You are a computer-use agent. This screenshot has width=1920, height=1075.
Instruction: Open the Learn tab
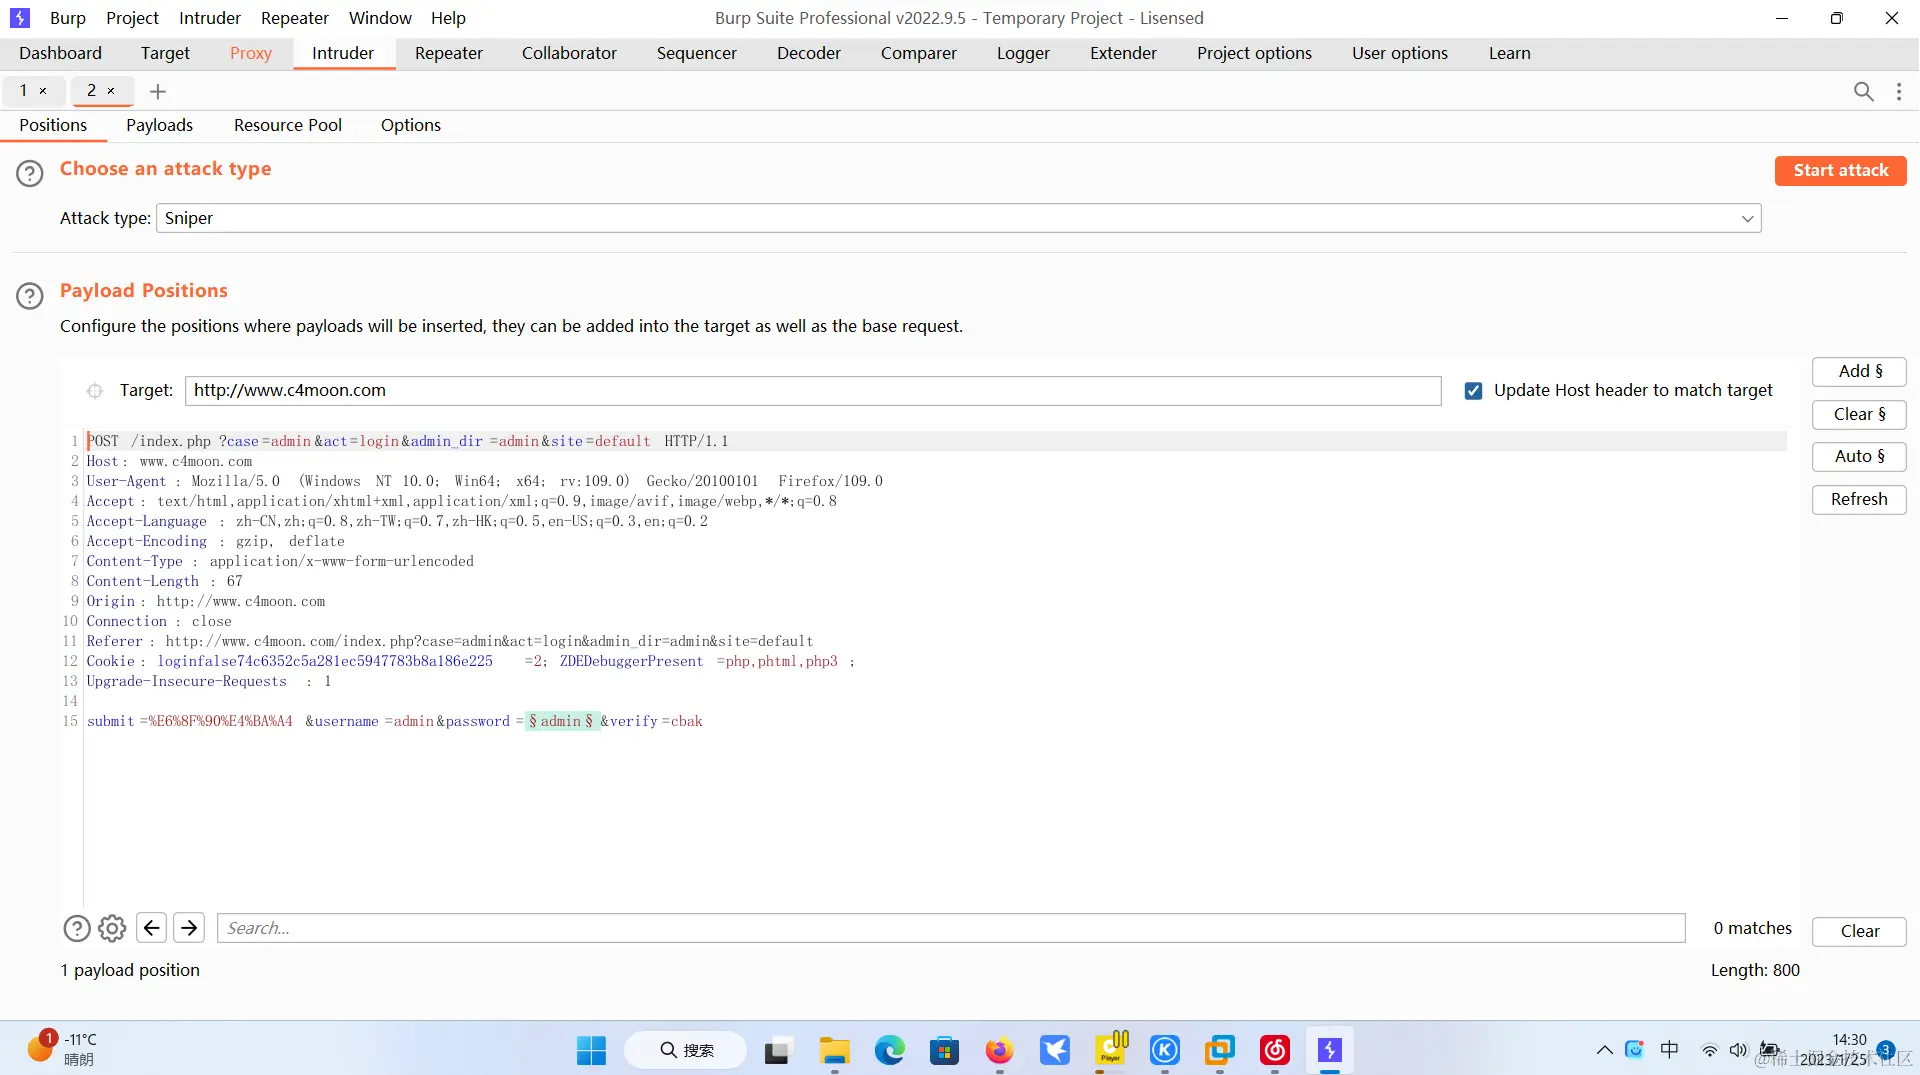coord(1509,53)
